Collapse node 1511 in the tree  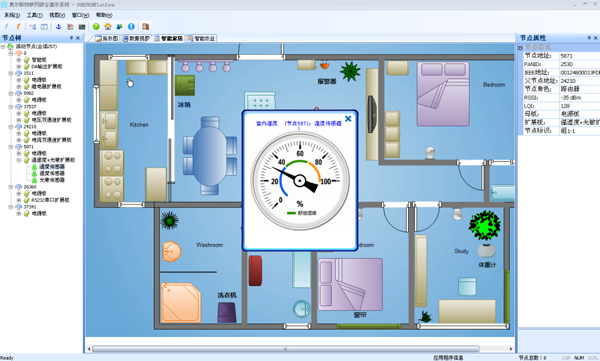11,73
